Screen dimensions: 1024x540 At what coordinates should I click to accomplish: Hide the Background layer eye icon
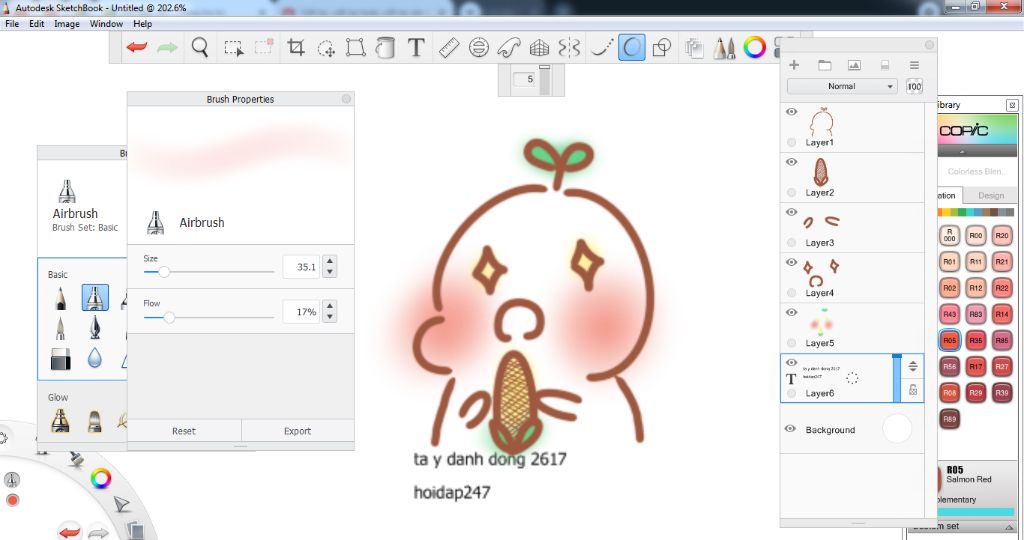(x=790, y=429)
